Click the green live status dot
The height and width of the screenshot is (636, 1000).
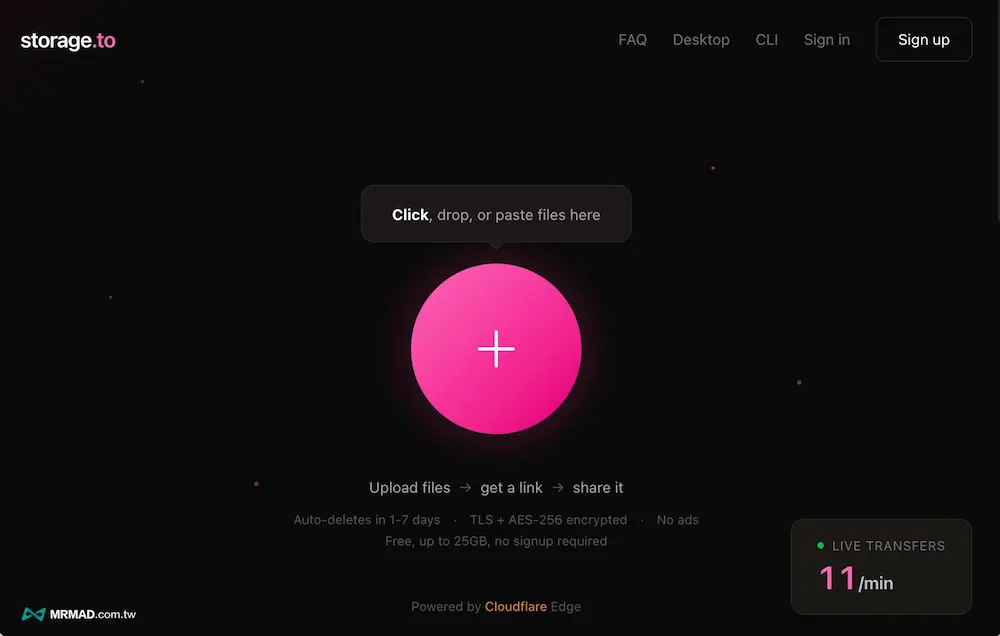820,545
